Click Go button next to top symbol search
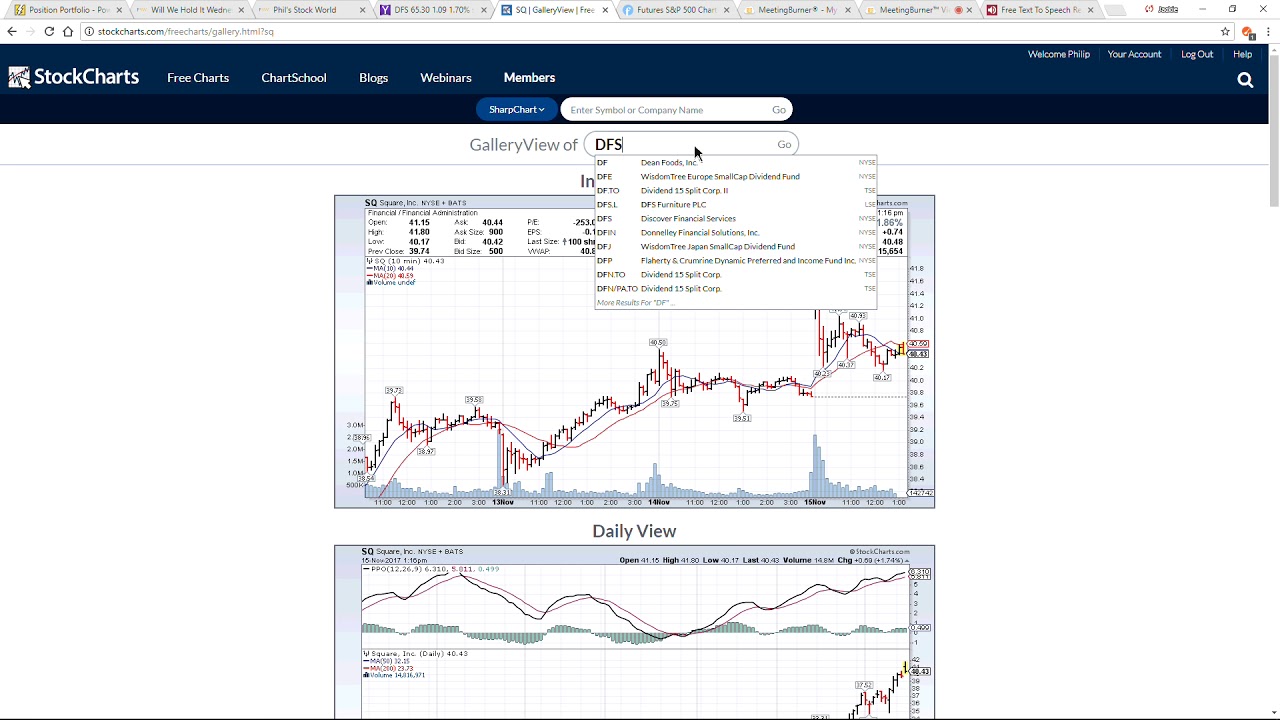Image resolution: width=1280 pixels, height=720 pixels. (779, 110)
